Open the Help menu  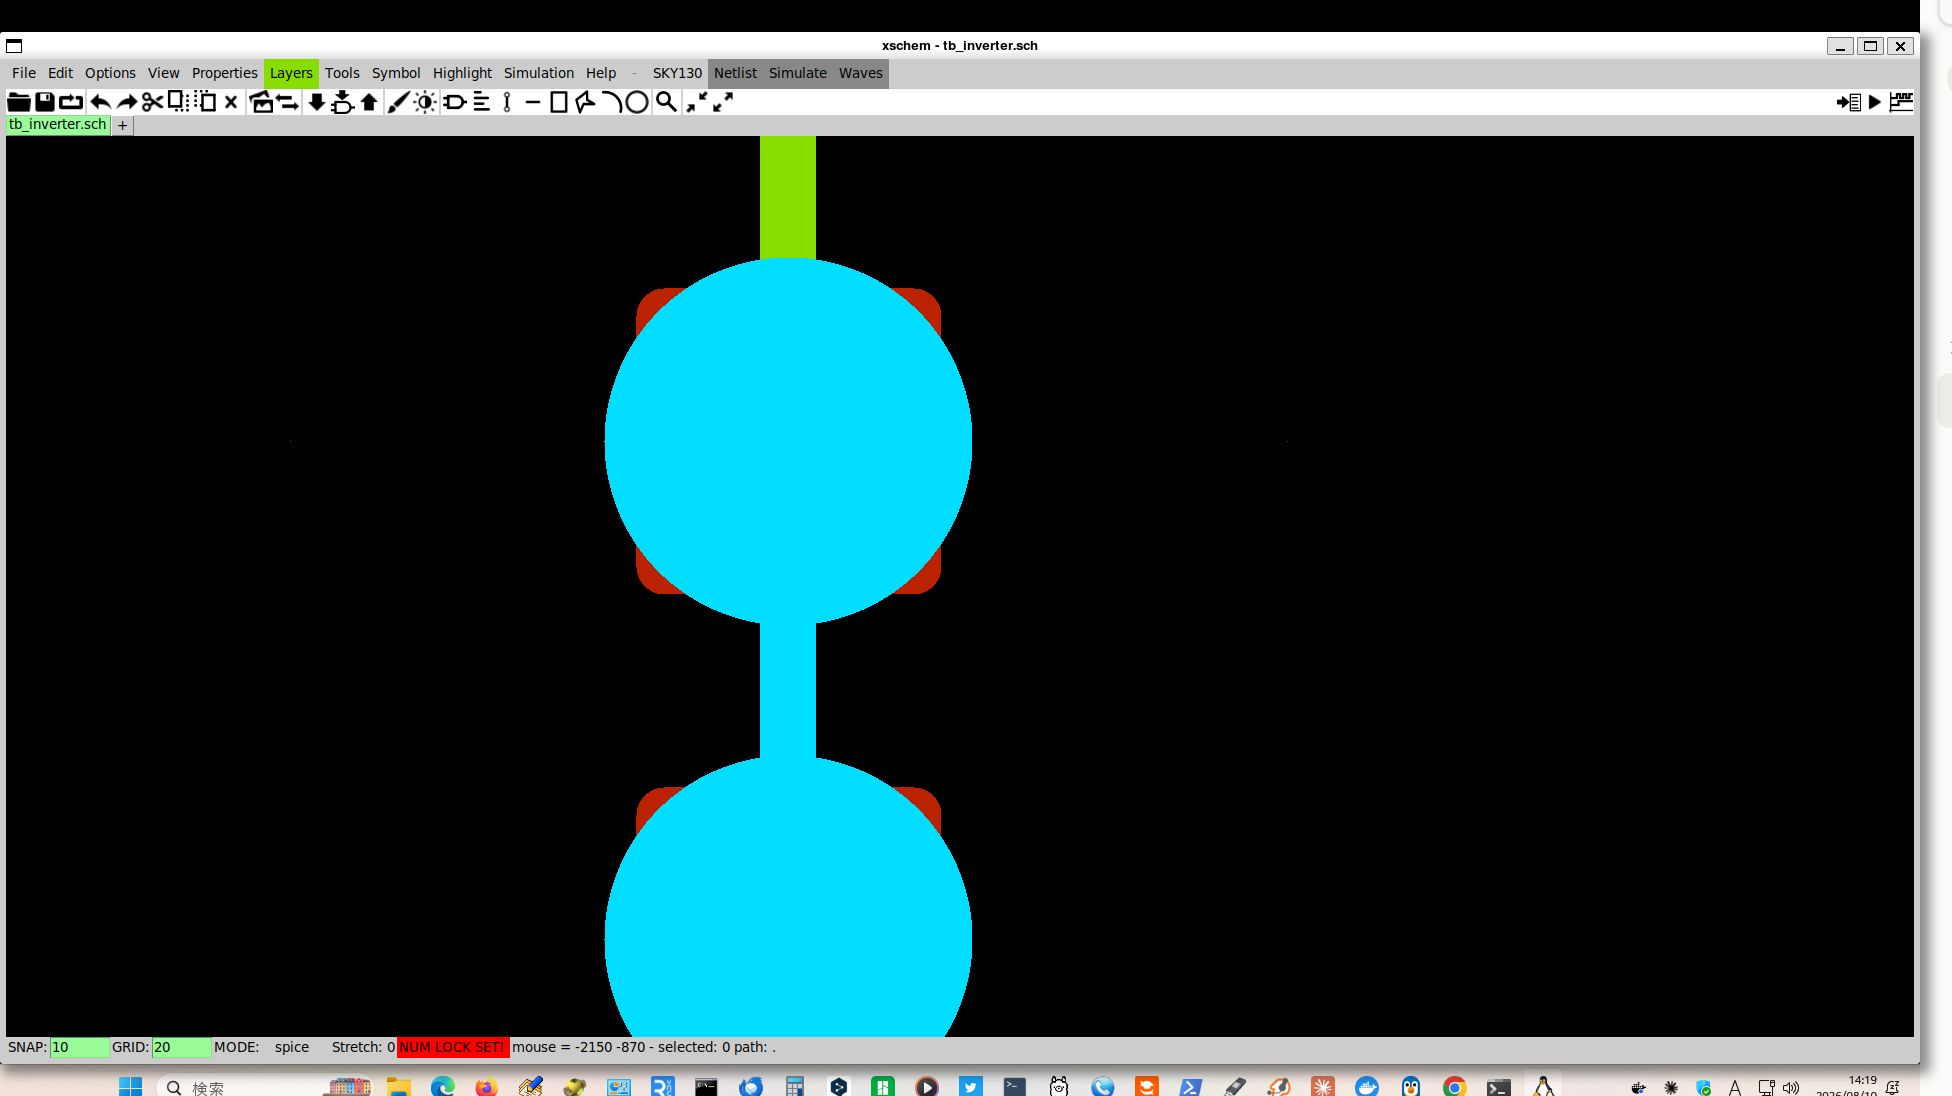tap(601, 73)
